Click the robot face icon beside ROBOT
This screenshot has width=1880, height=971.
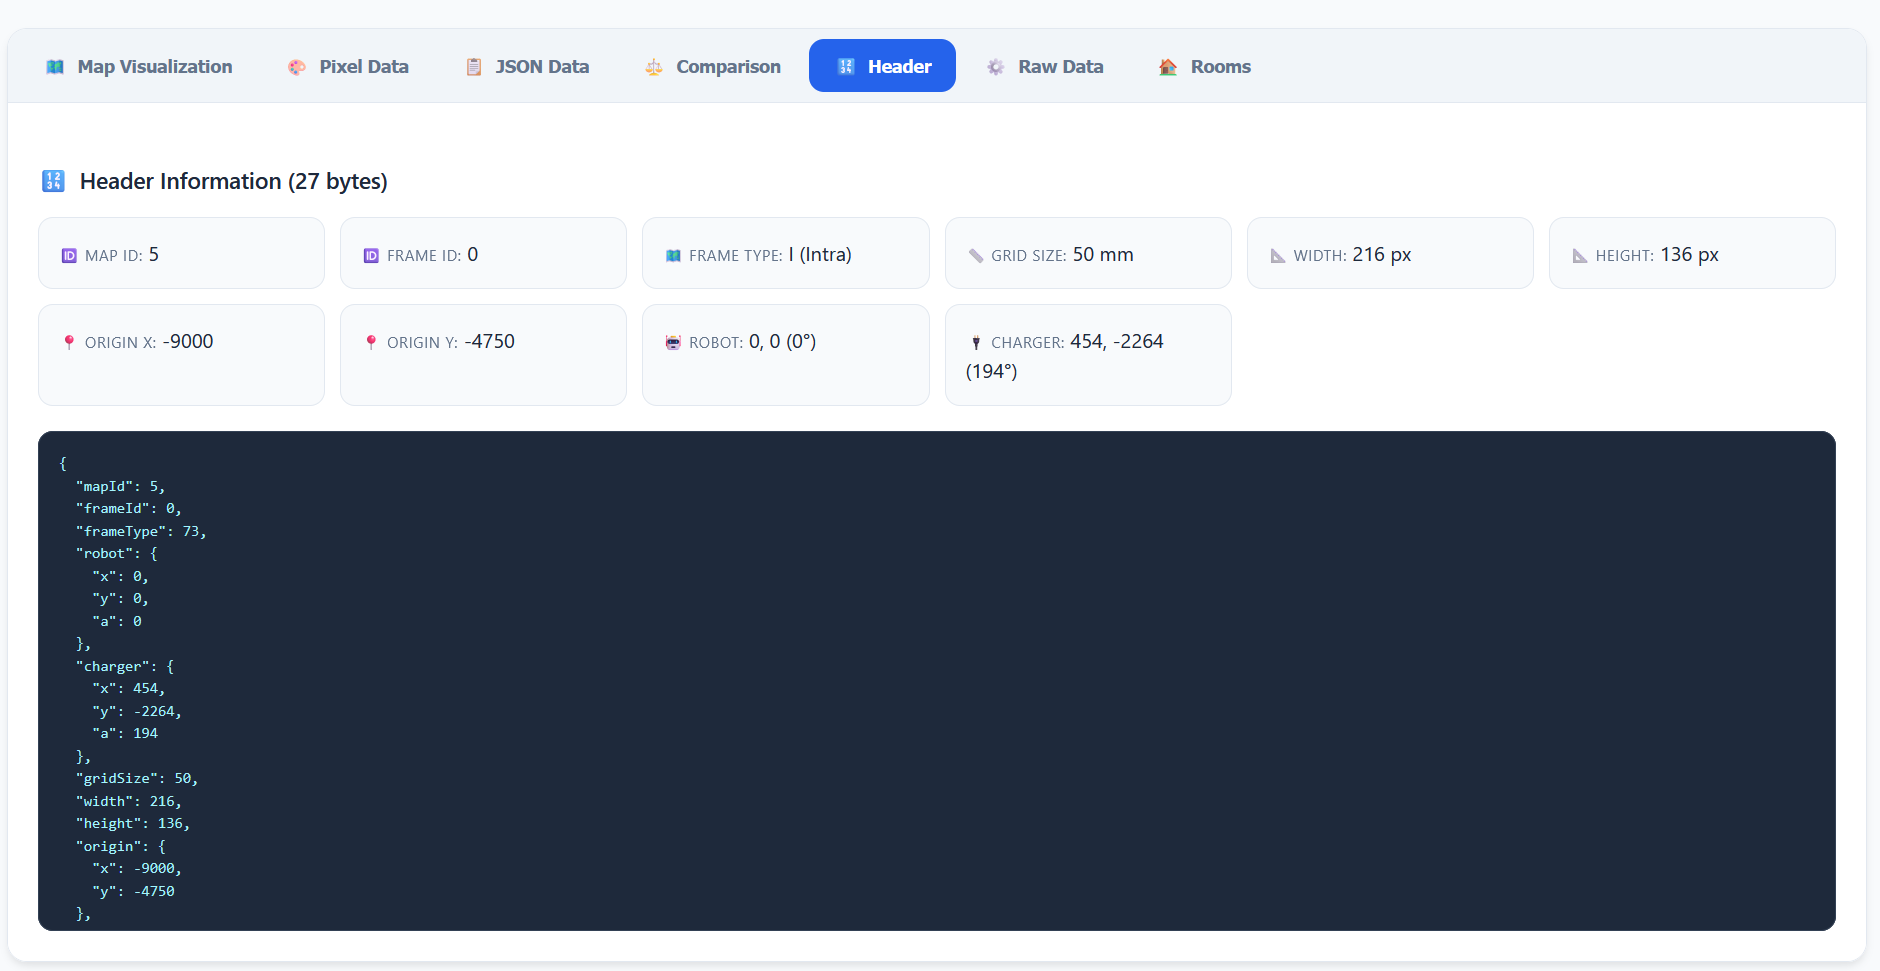tap(673, 343)
